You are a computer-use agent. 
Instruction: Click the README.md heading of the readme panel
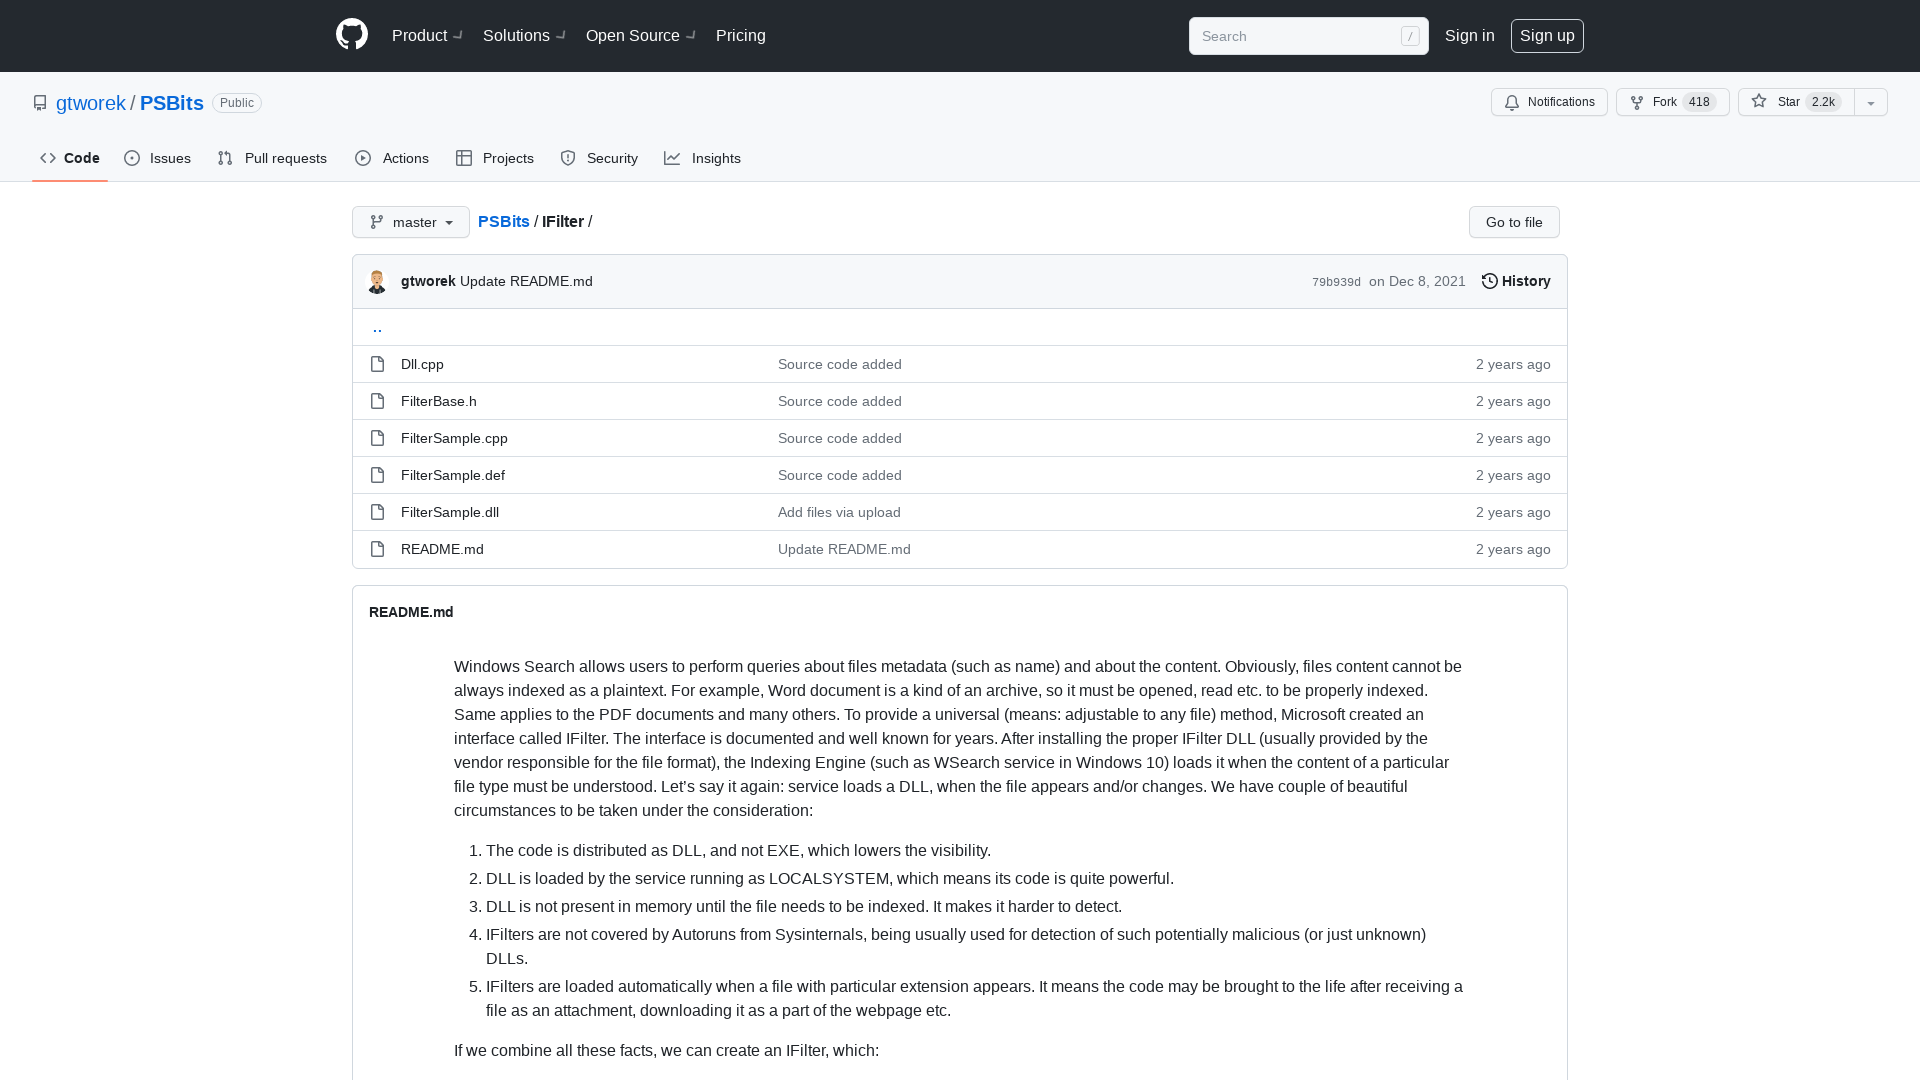tap(411, 612)
